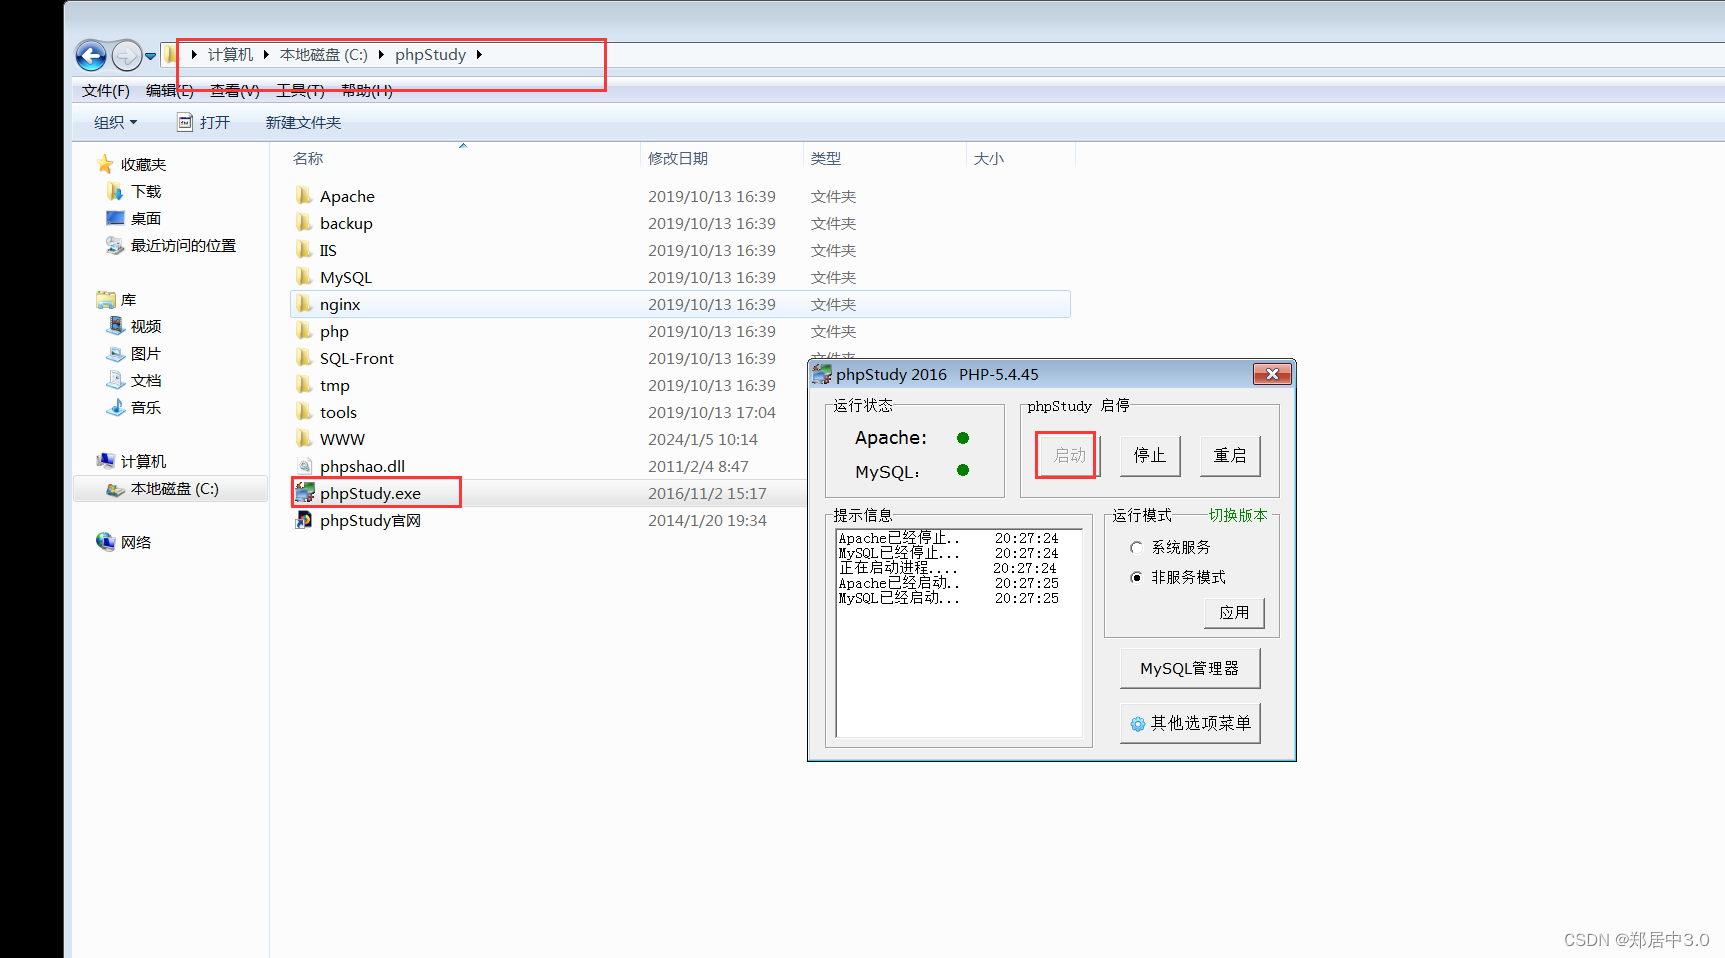
Task: Click the Apache green status indicator
Action: (x=963, y=438)
